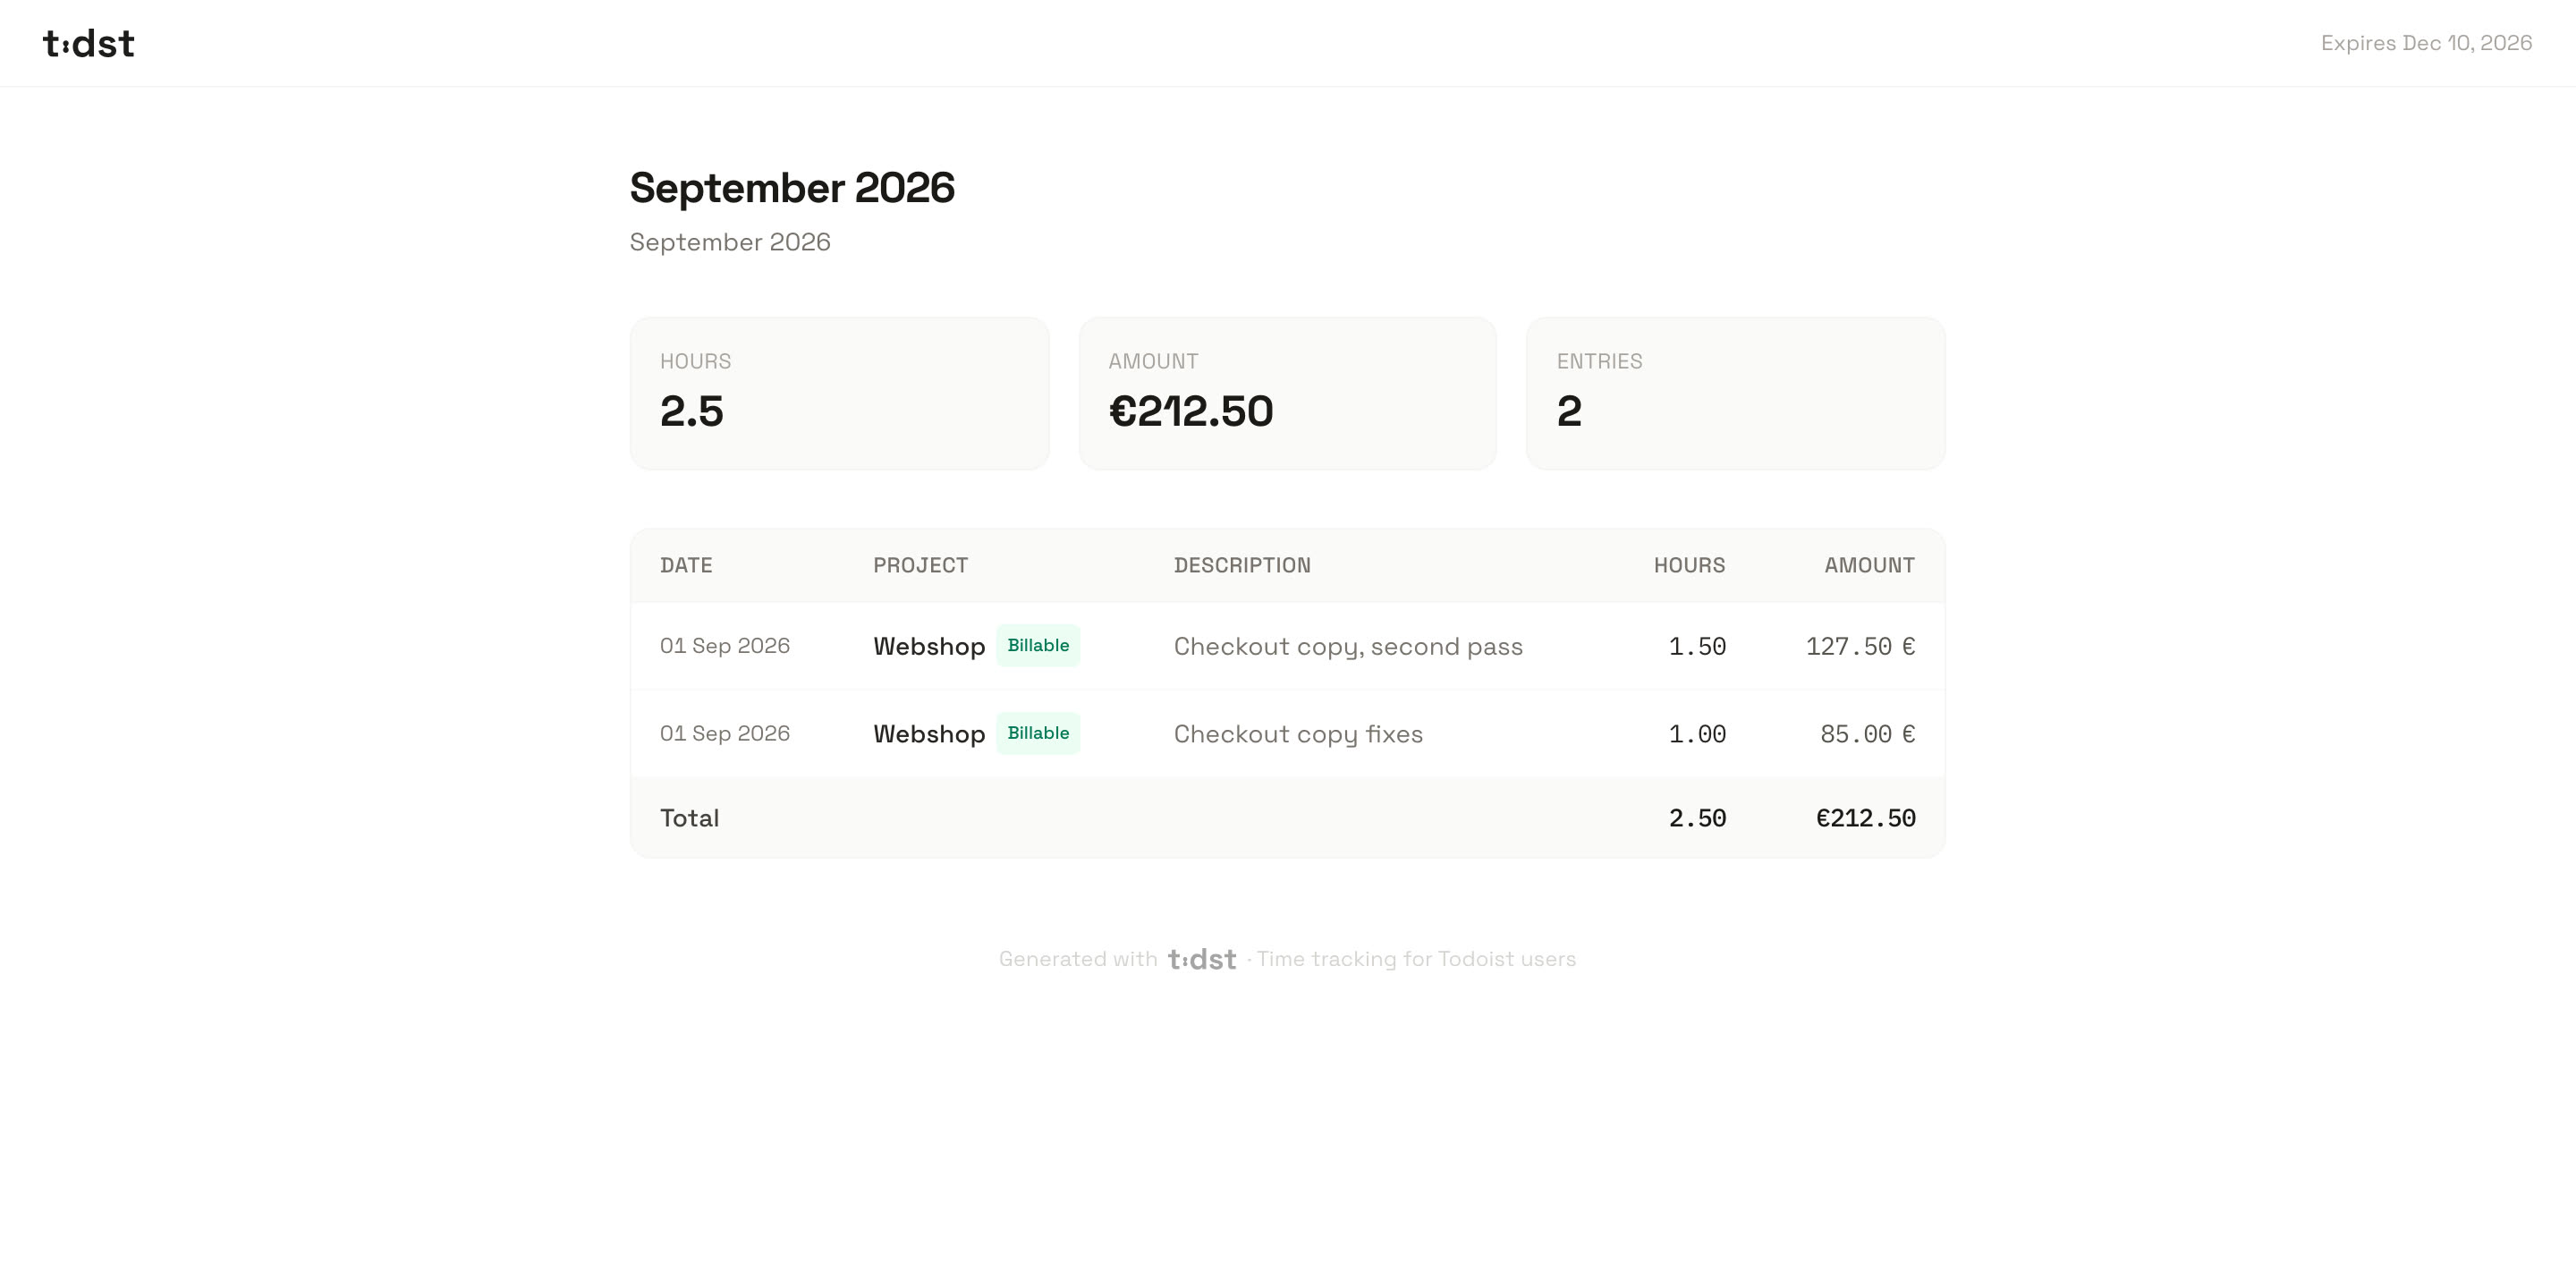This screenshot has width=2576, height=1288.
Task: Click the September 2026 page heading
Action: click(792, 188)
